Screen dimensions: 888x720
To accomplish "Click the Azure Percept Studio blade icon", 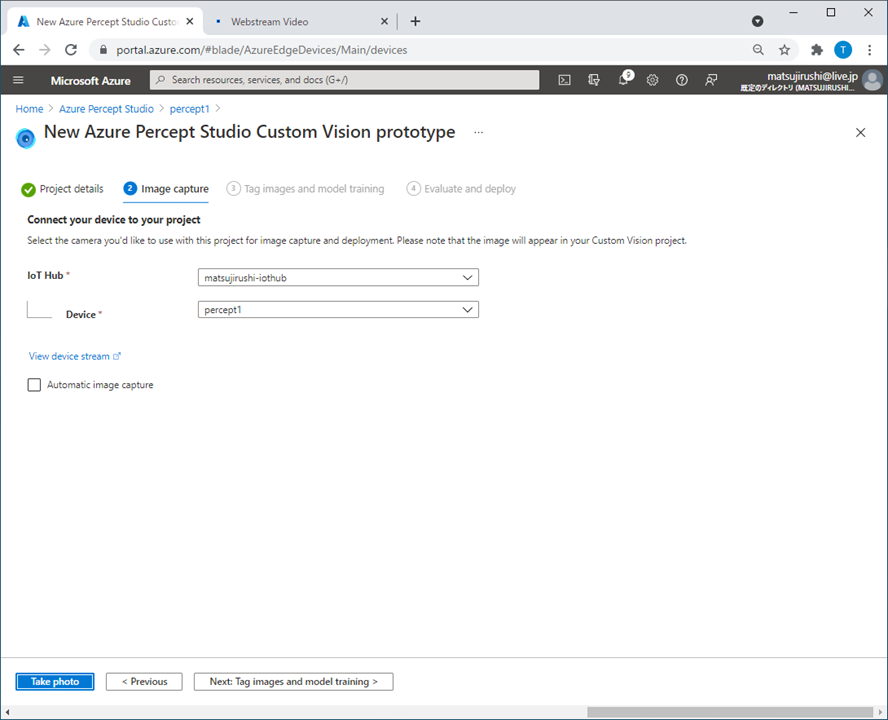I will coord(25,138).
